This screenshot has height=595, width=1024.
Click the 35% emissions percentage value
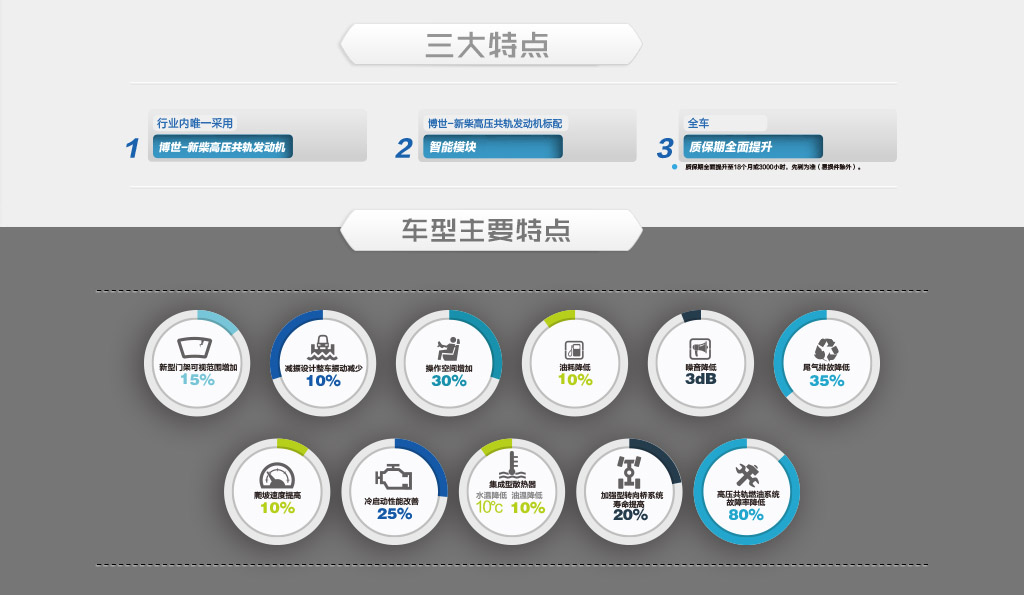point(826,381)
